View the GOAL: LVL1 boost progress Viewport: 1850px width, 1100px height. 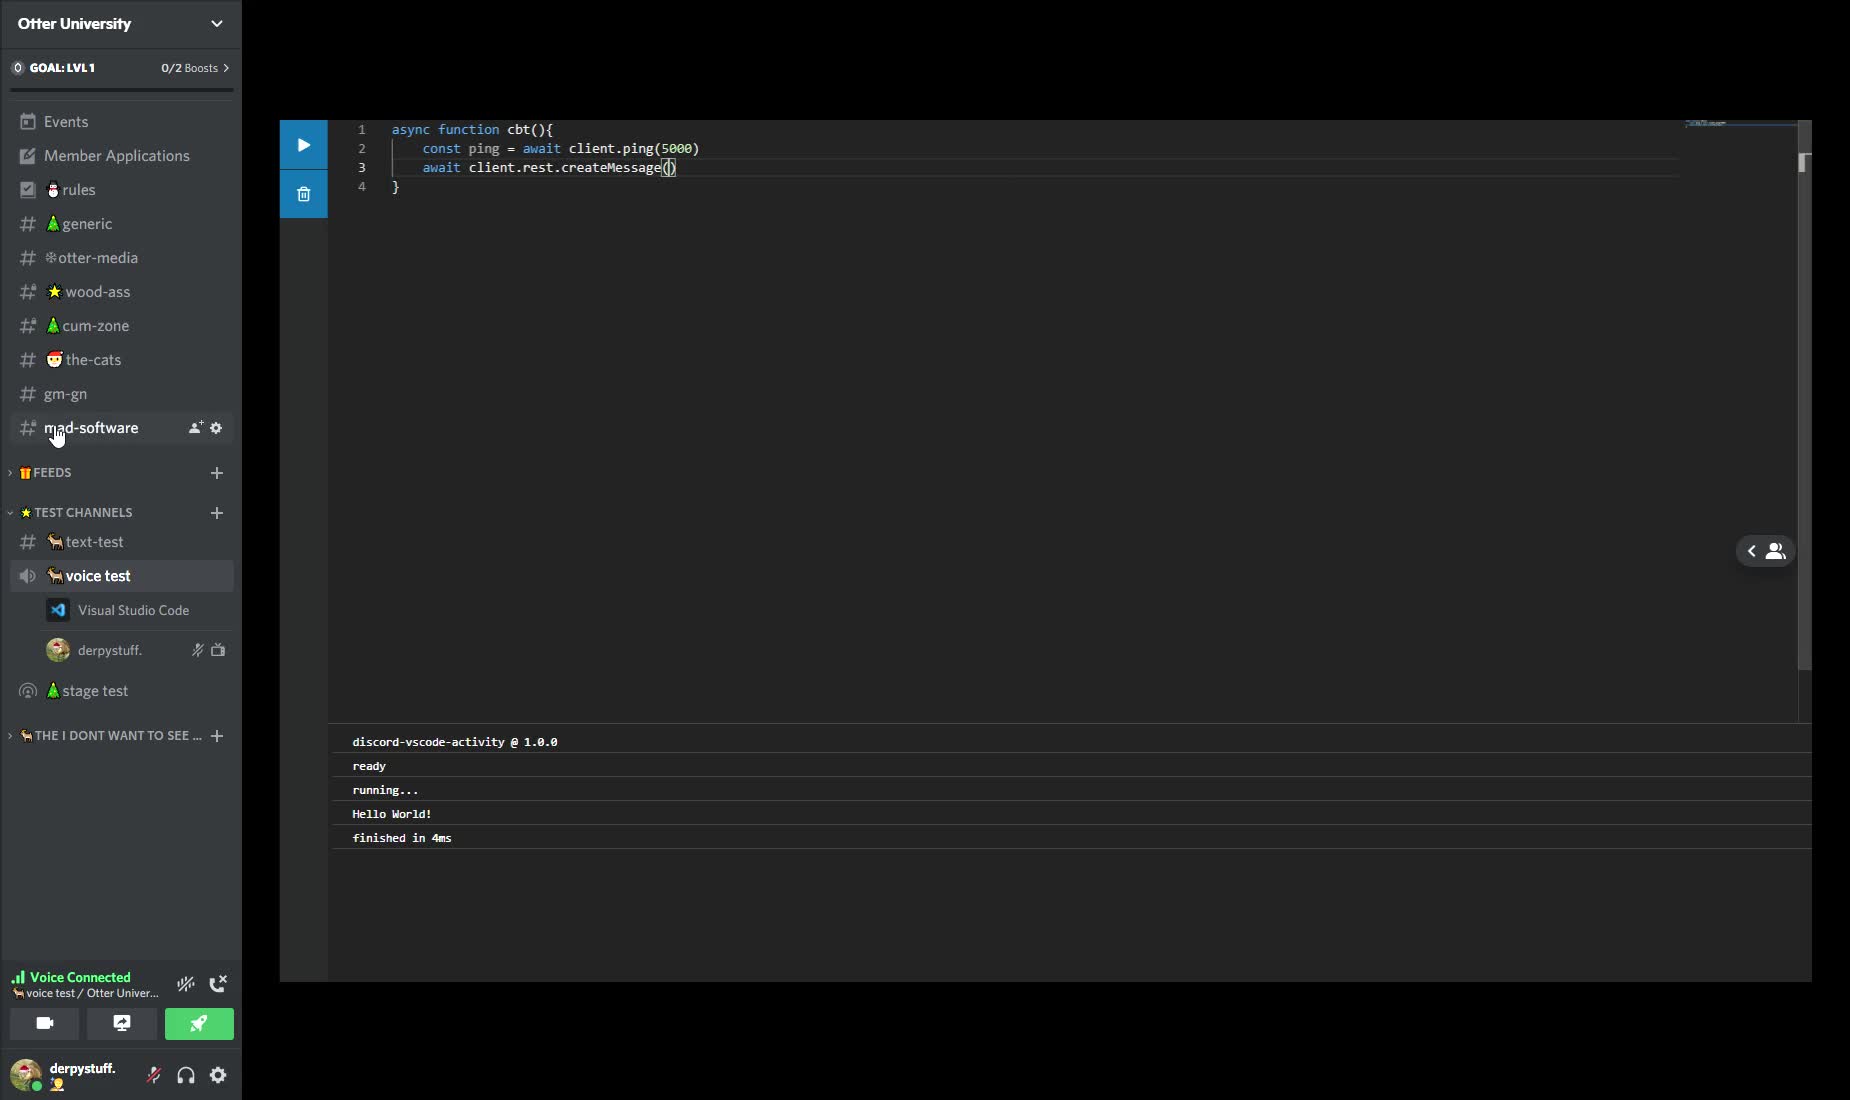click(120, 67)
